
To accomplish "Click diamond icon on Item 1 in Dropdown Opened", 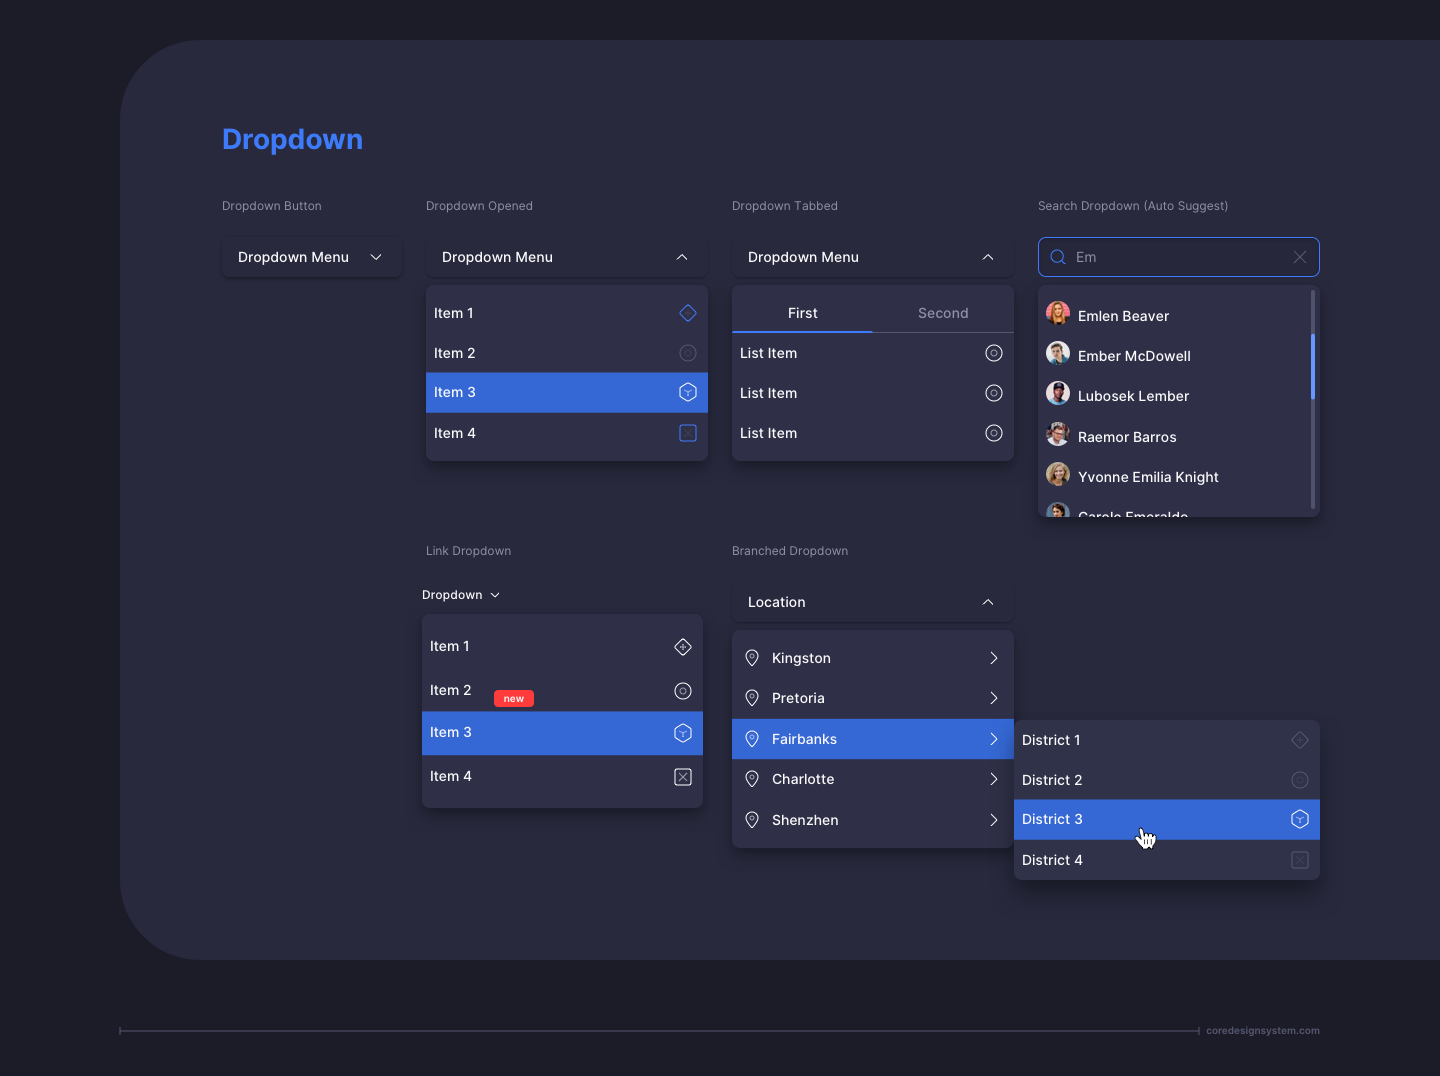I will [x=688, y=313].
